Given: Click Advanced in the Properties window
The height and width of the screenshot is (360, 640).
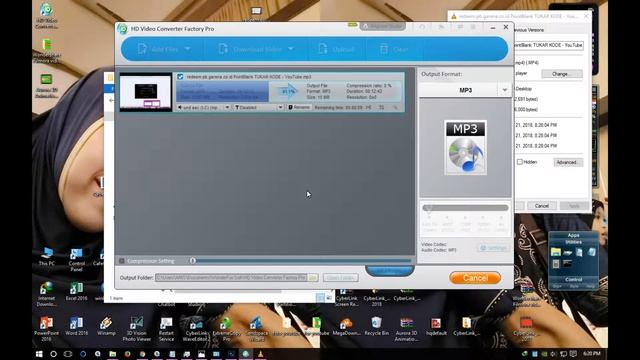Looking at the screenshot, I should click(x=568, y=162).
